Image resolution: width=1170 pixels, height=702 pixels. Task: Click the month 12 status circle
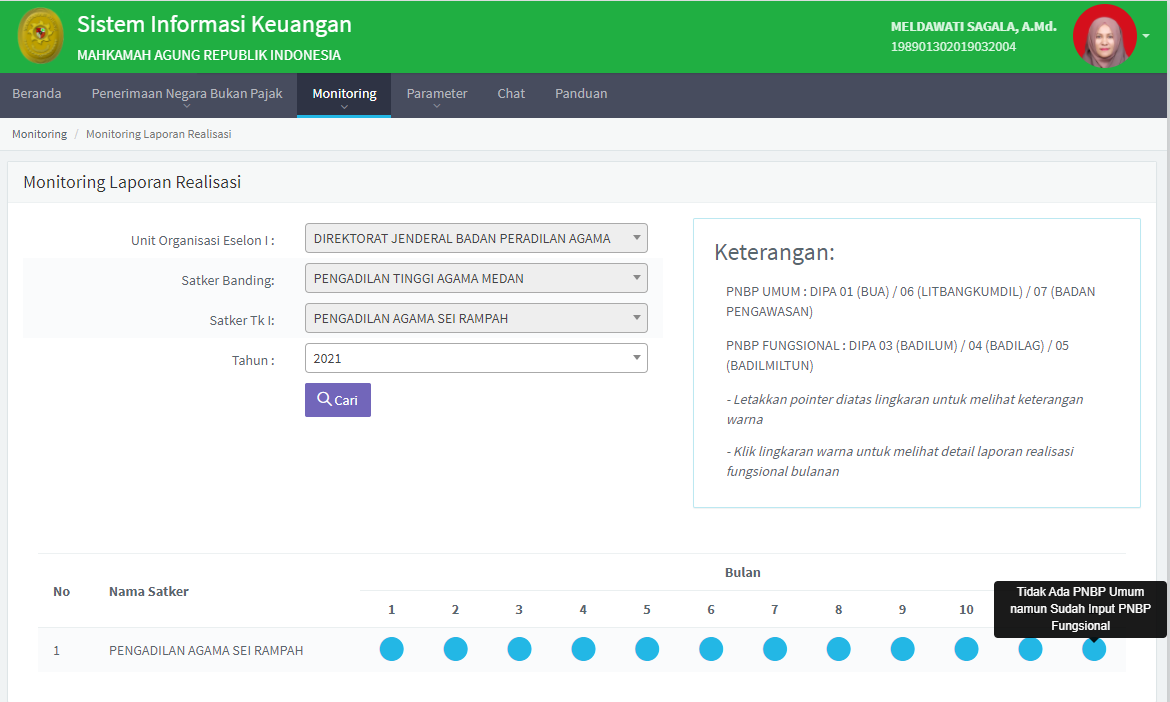point(1094,649)
